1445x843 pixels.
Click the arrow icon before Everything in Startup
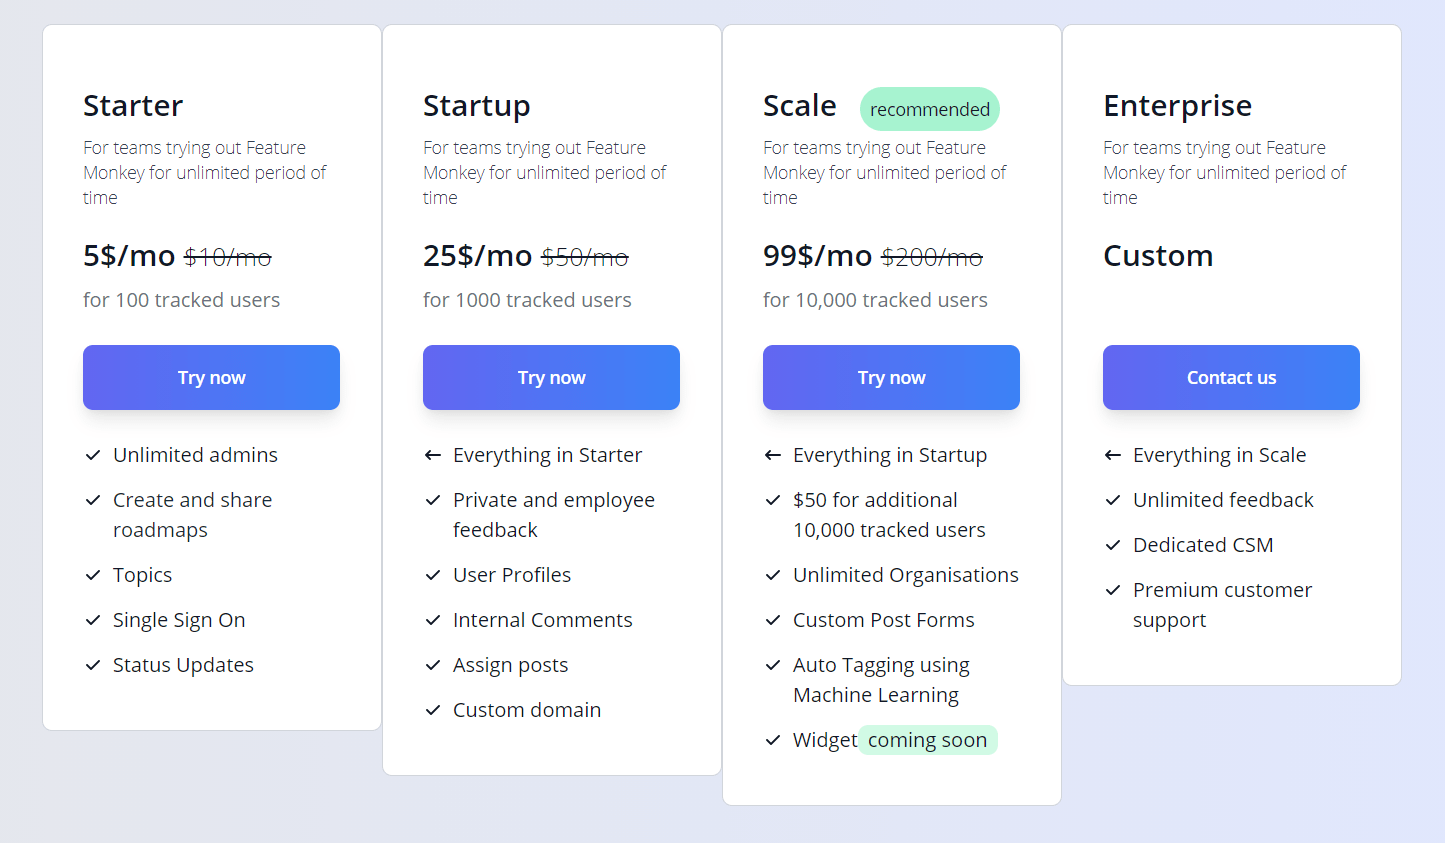click(x=772, y=455)
